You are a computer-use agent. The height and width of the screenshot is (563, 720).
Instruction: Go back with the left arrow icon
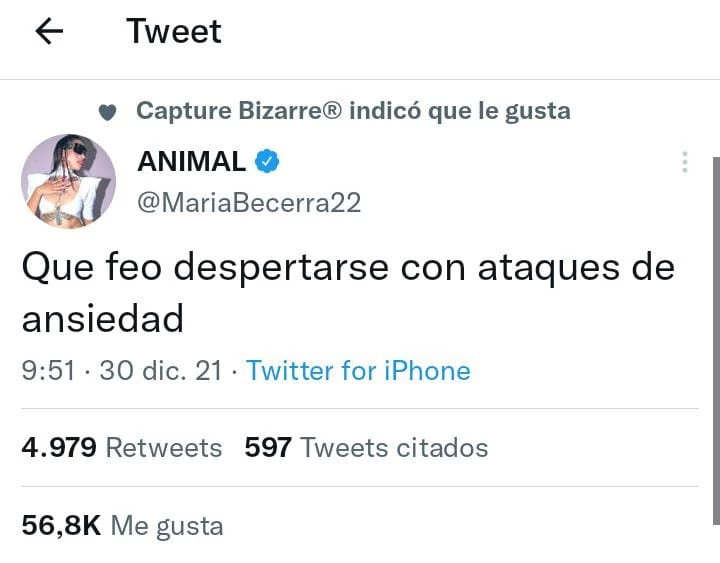49,31
